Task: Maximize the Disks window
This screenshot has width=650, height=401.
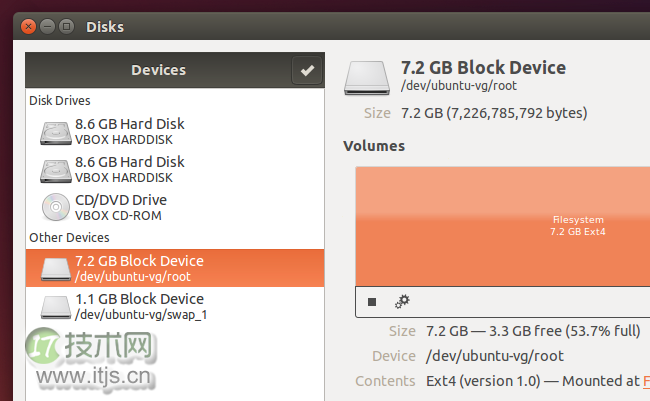Action: [x=67, y=26]
